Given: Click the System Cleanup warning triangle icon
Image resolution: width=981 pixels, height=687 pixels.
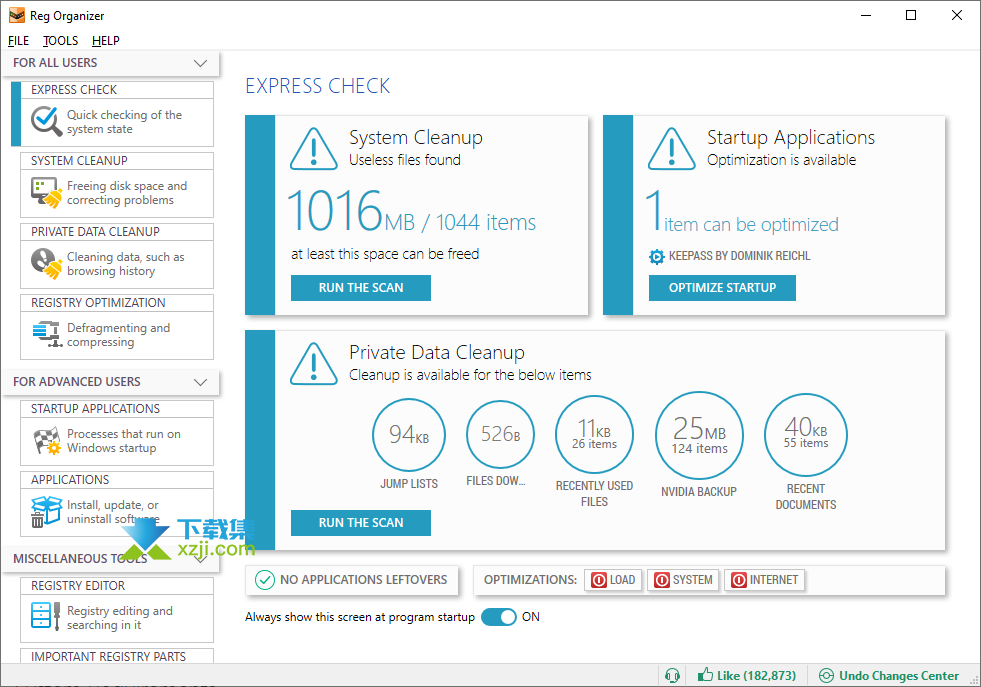Looking at the screenshot, I should pos(314,149).
